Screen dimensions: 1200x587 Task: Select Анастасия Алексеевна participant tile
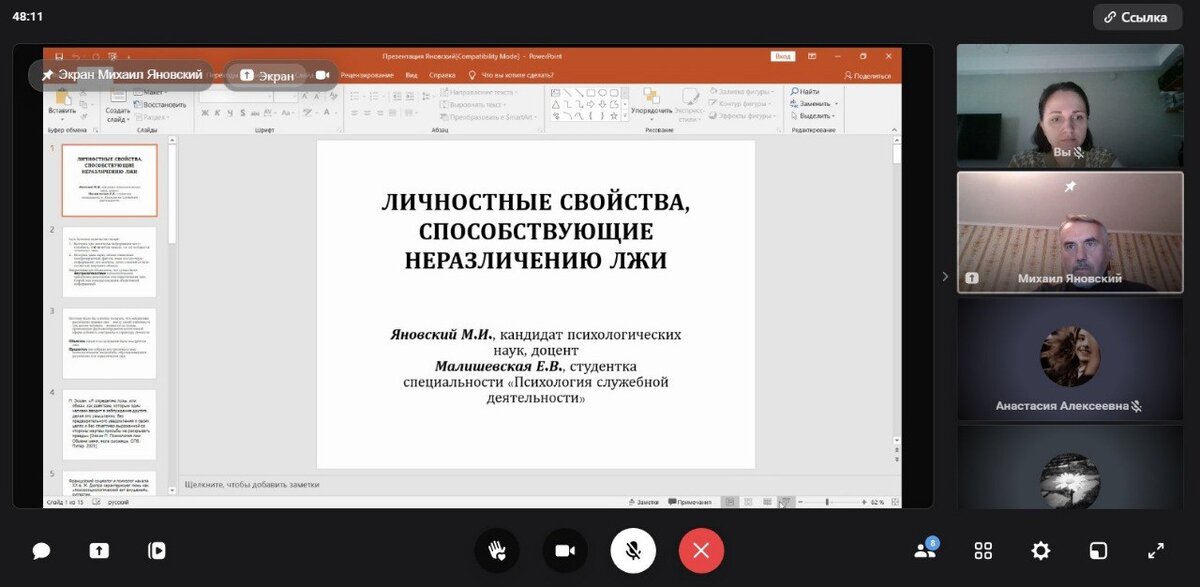(1070, 359)
